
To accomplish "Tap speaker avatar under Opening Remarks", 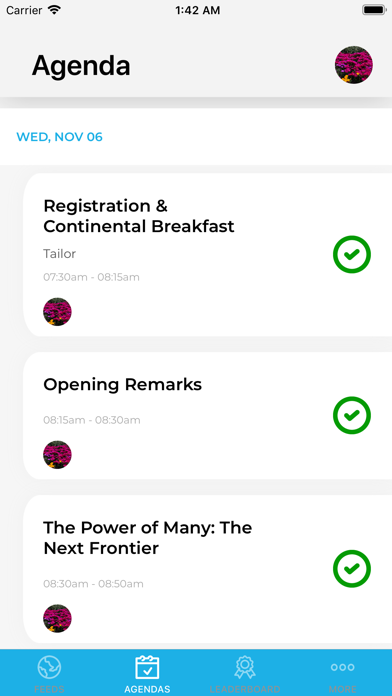I will click(x=57, y=455).
